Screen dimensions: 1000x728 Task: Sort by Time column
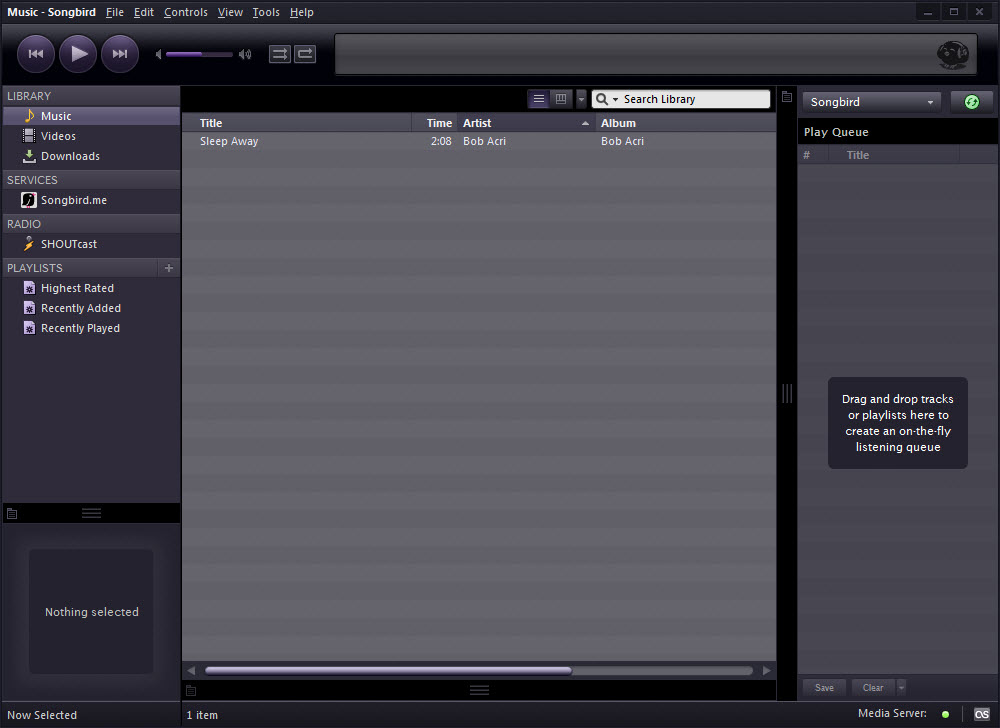point(434,123)
